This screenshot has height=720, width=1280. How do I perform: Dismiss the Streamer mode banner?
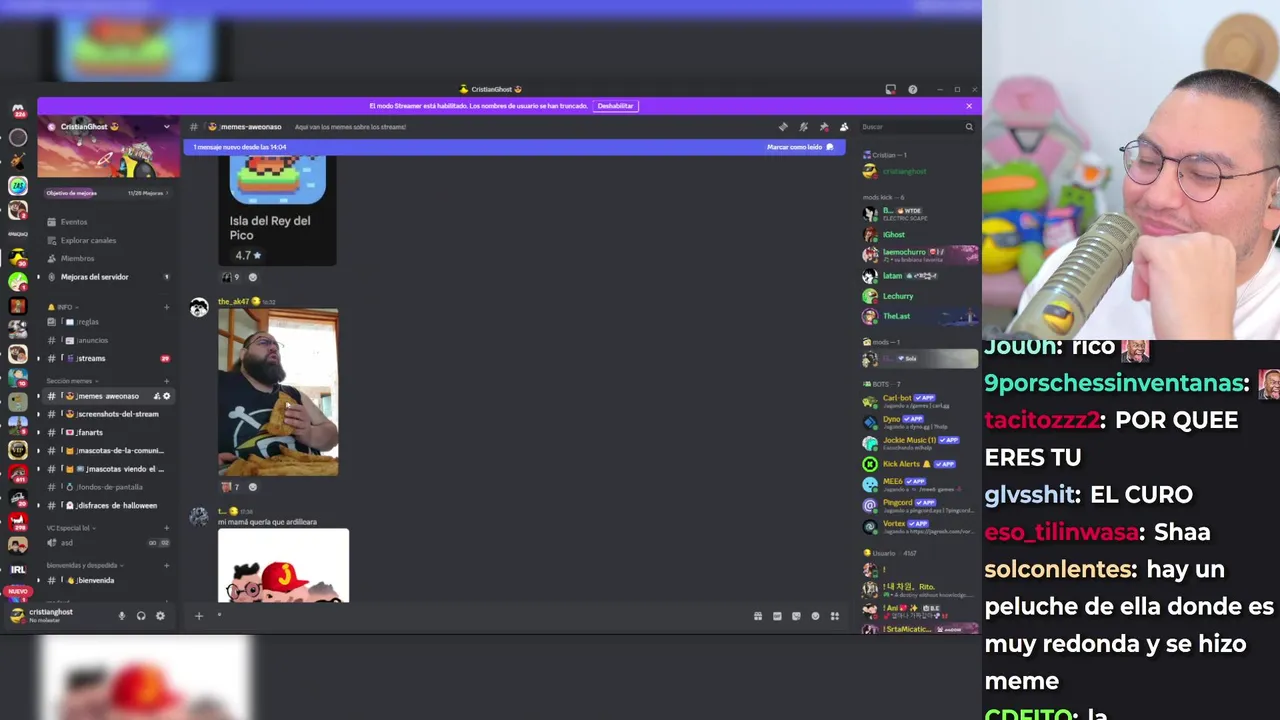(968, 106)
